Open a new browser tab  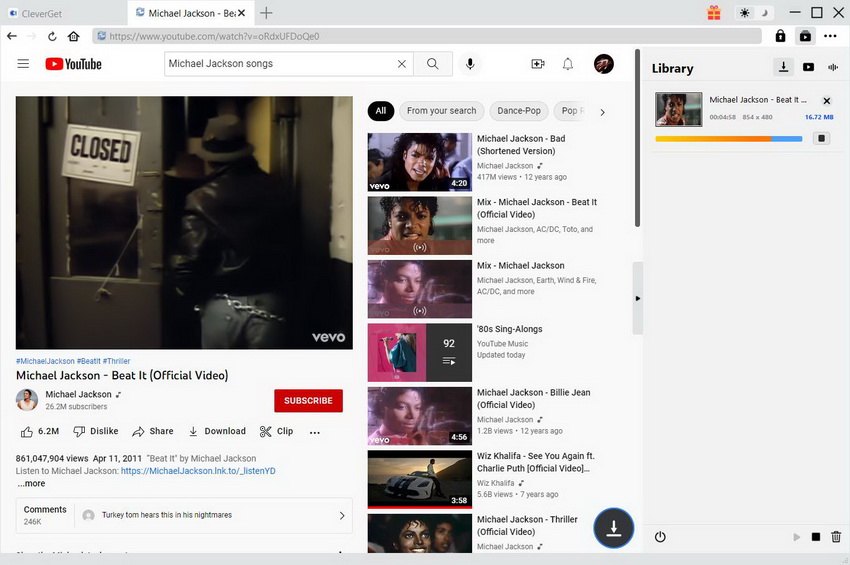click(x=266, y=13)
